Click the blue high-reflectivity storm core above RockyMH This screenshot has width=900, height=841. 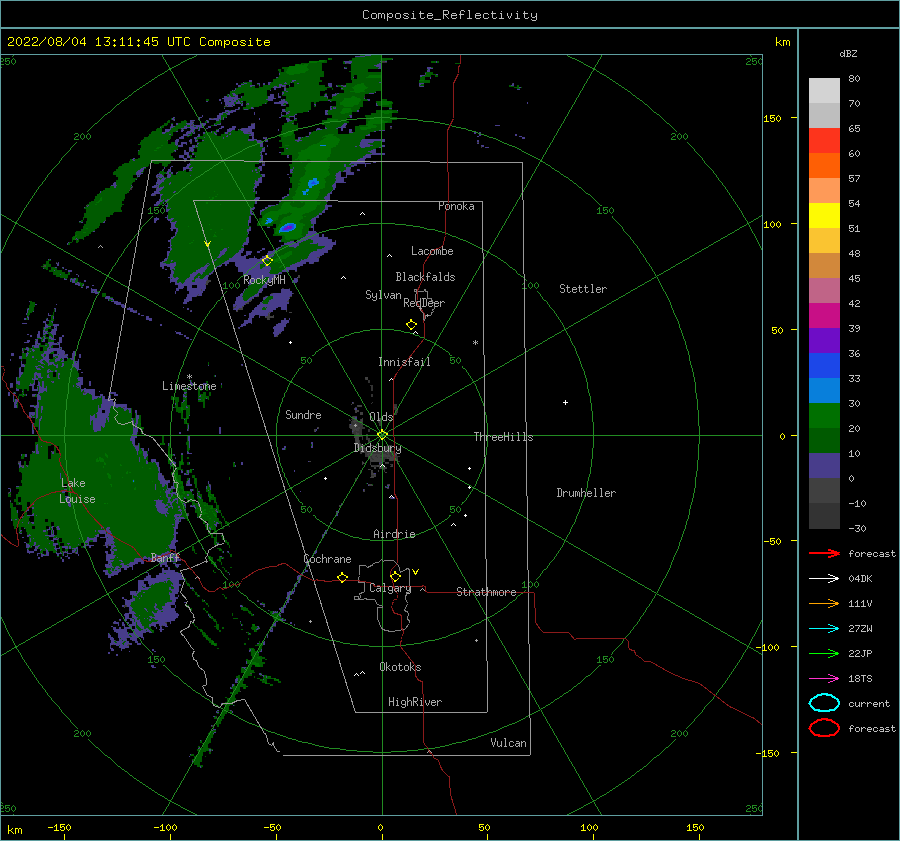(288, 228)
